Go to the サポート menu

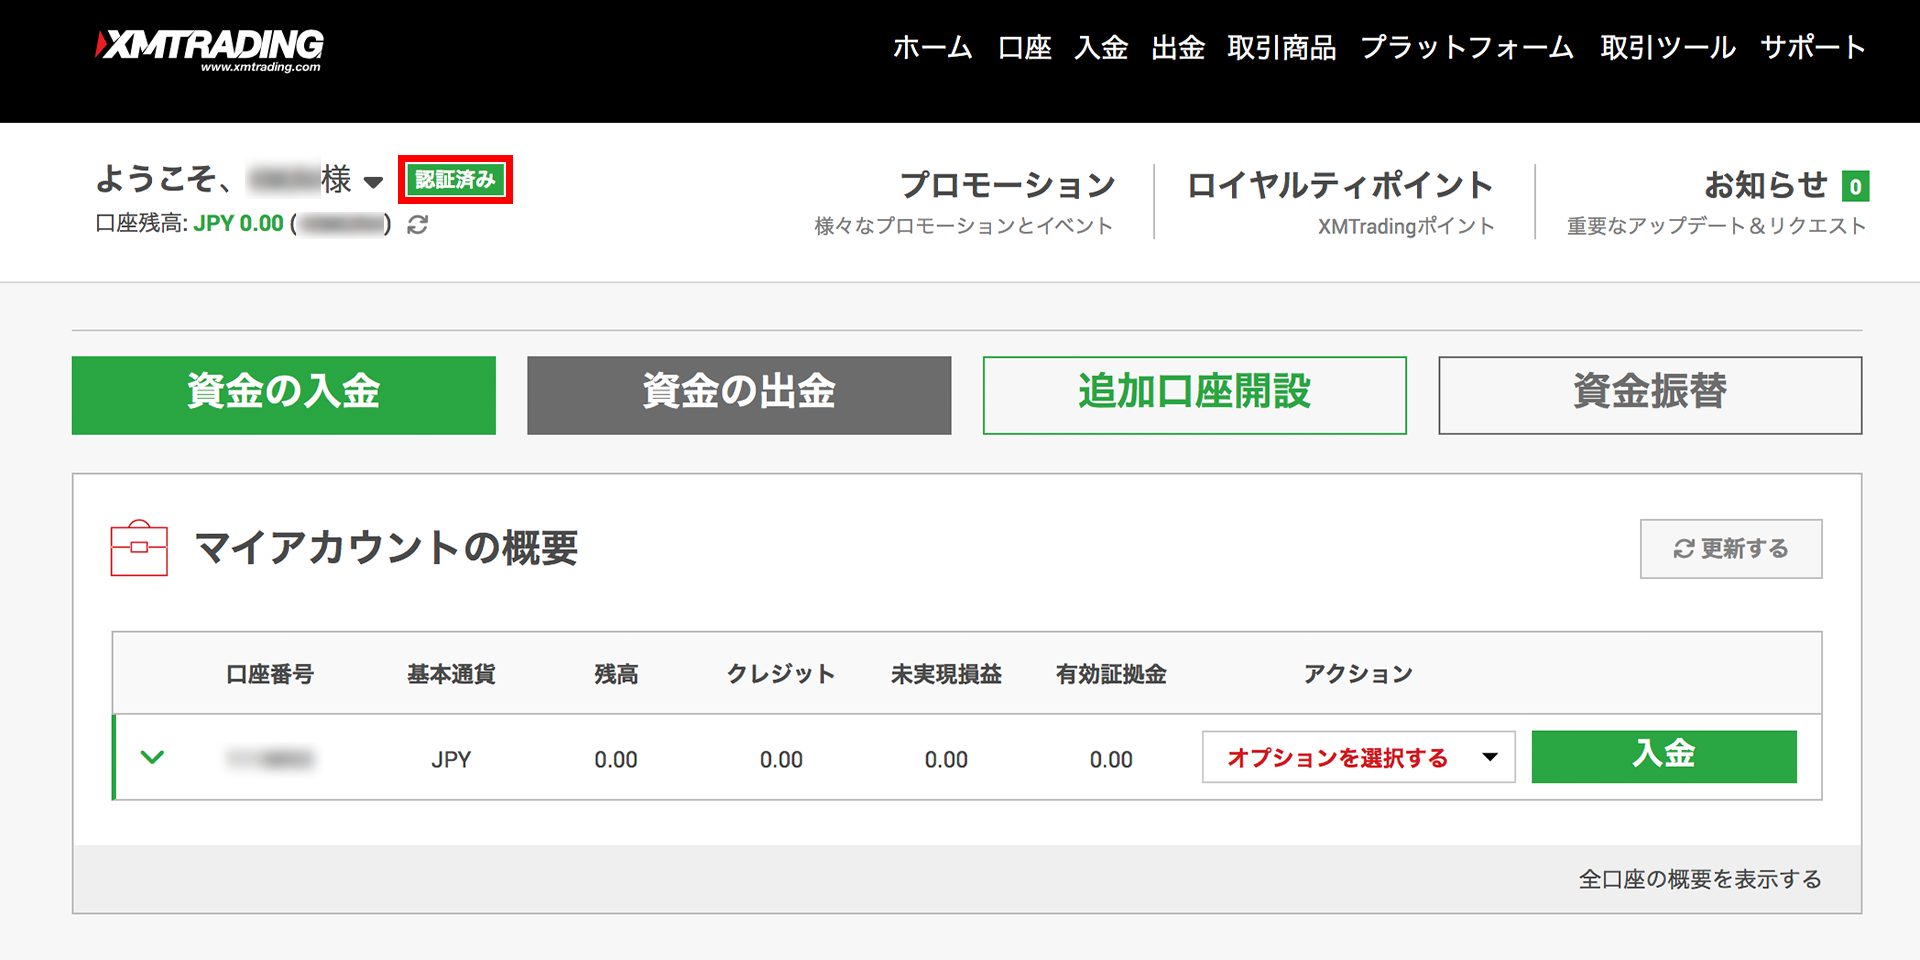pos(1812,48)
